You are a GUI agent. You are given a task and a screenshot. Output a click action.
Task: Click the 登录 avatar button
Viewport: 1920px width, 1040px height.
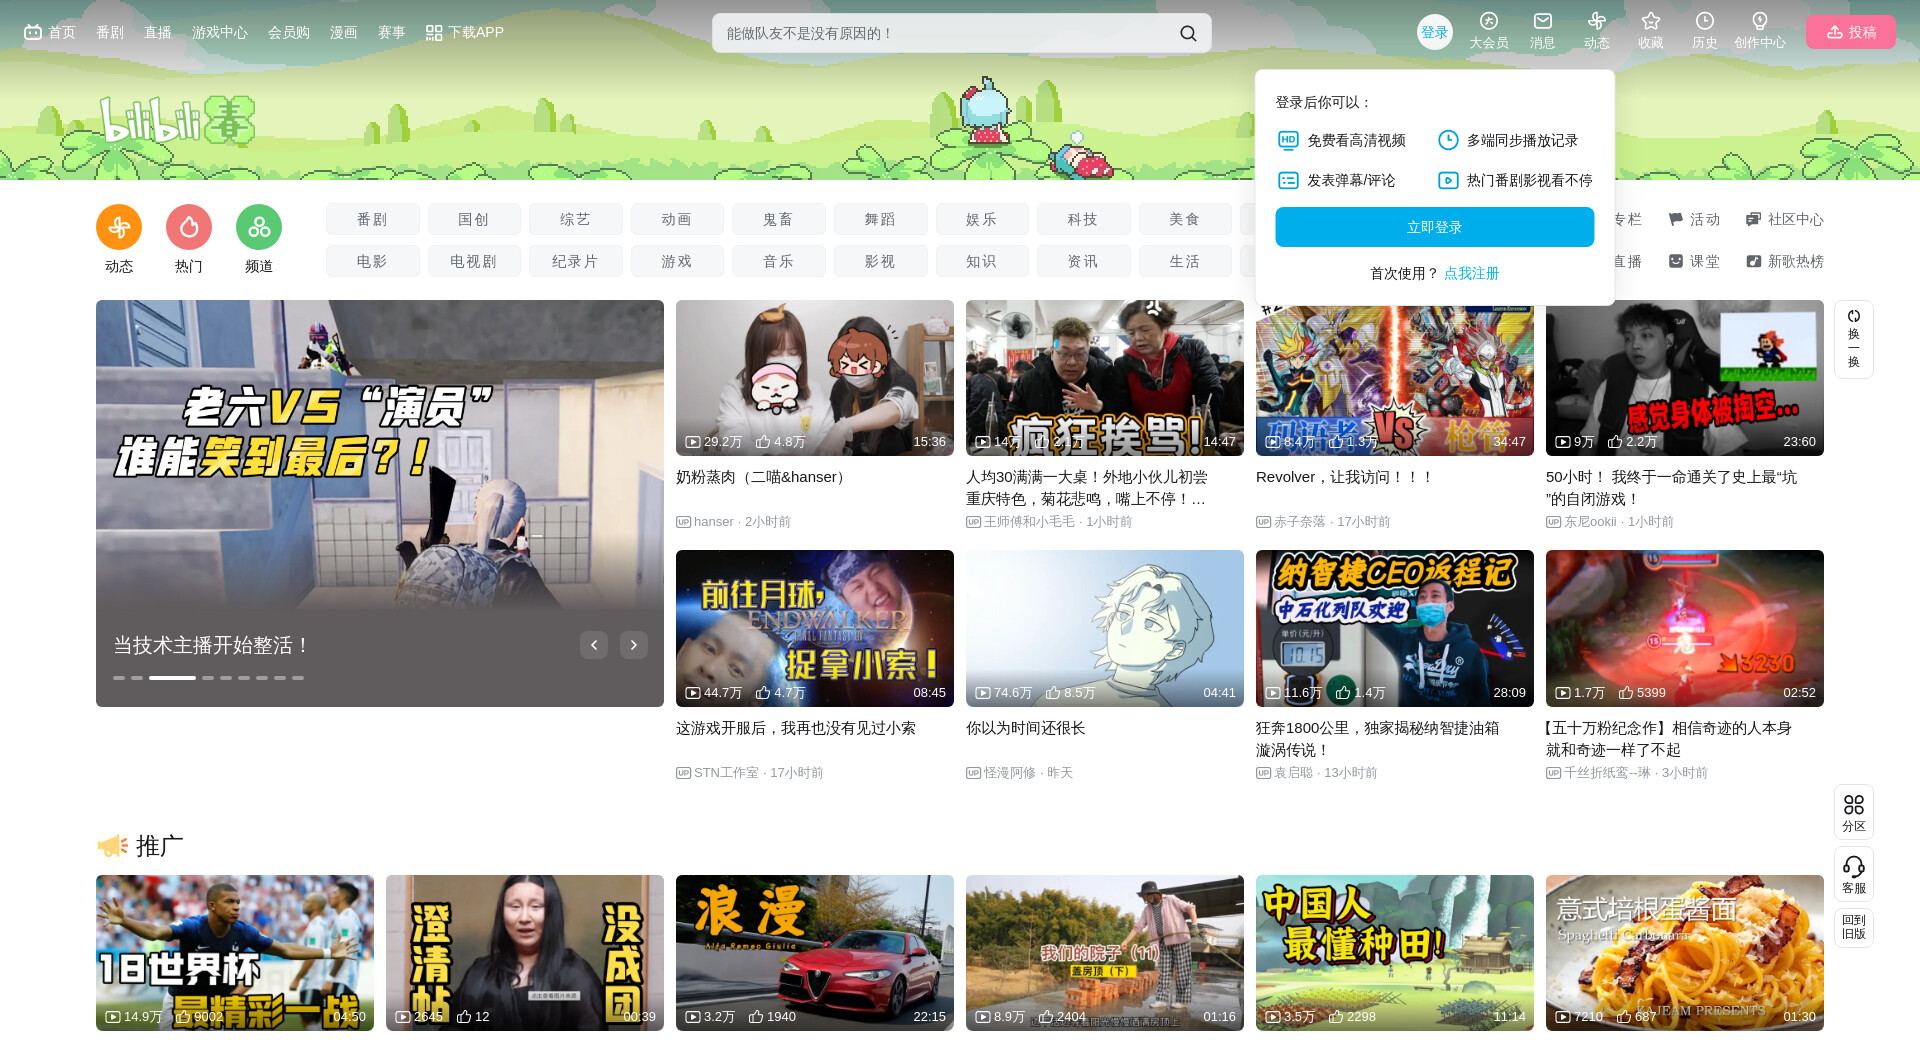pos(1435,32)
